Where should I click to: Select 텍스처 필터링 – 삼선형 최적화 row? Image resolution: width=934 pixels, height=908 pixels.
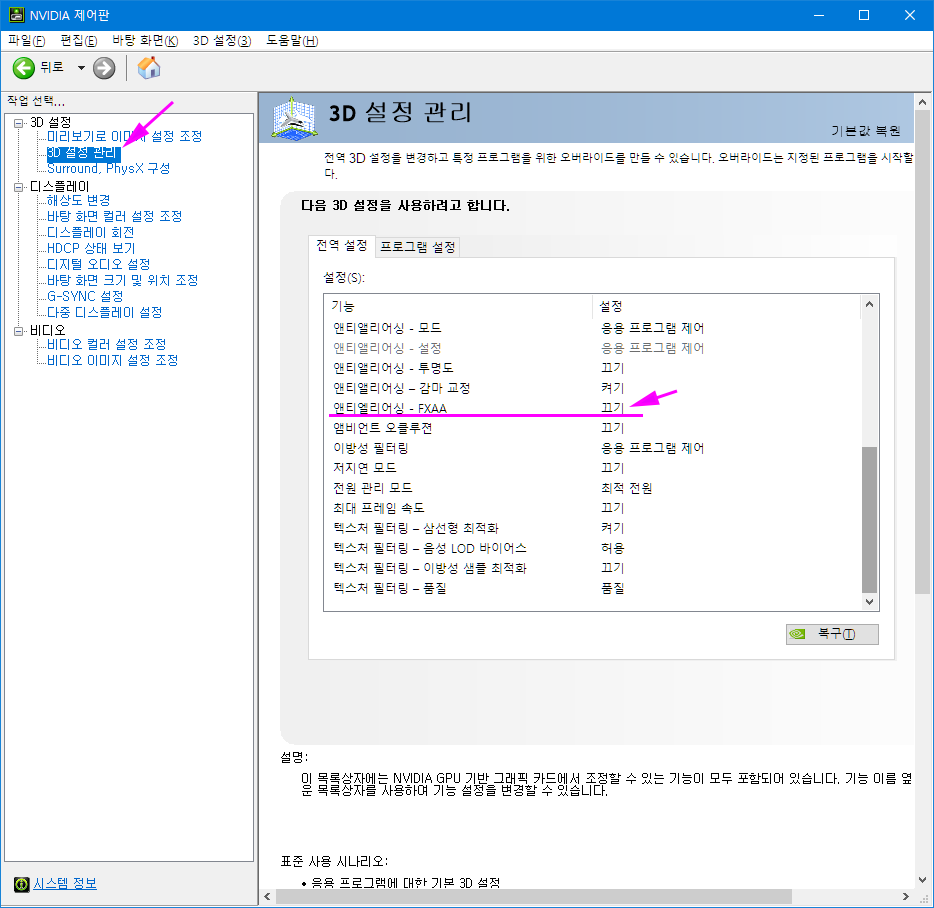point(592,528)
